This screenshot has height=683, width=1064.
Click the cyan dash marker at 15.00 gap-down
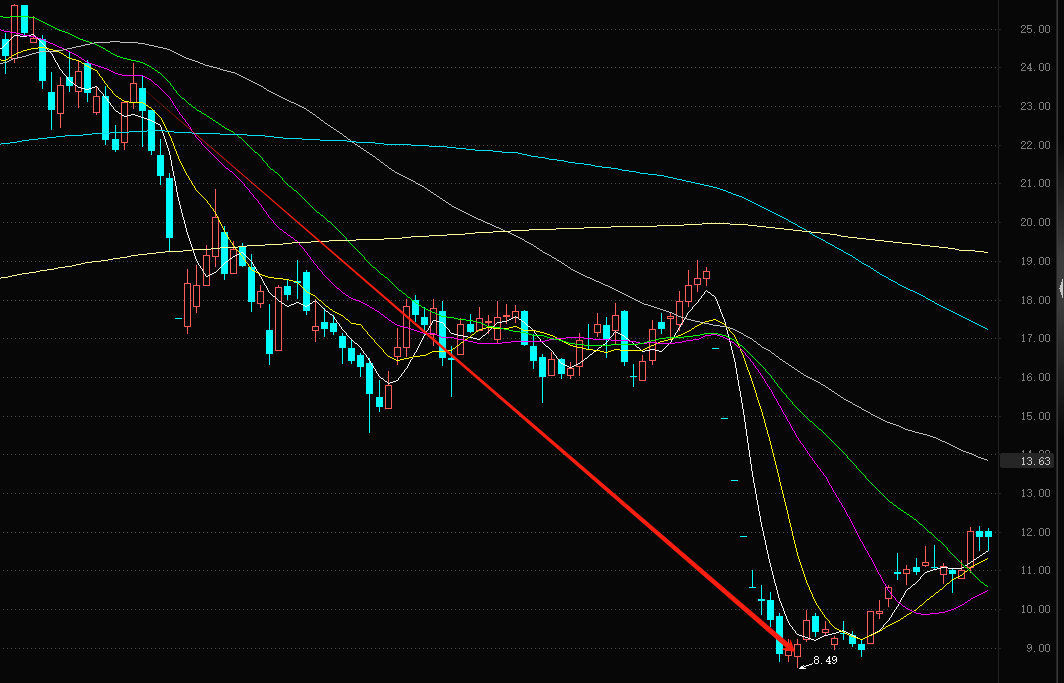(724, 418)
